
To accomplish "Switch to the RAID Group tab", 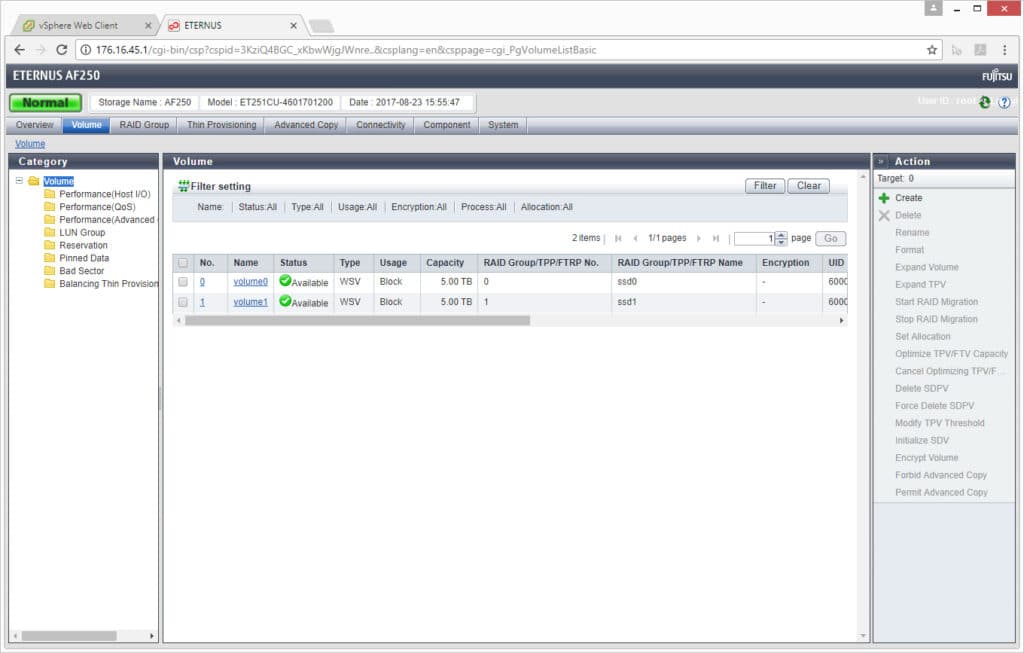I will click(144, 125).
